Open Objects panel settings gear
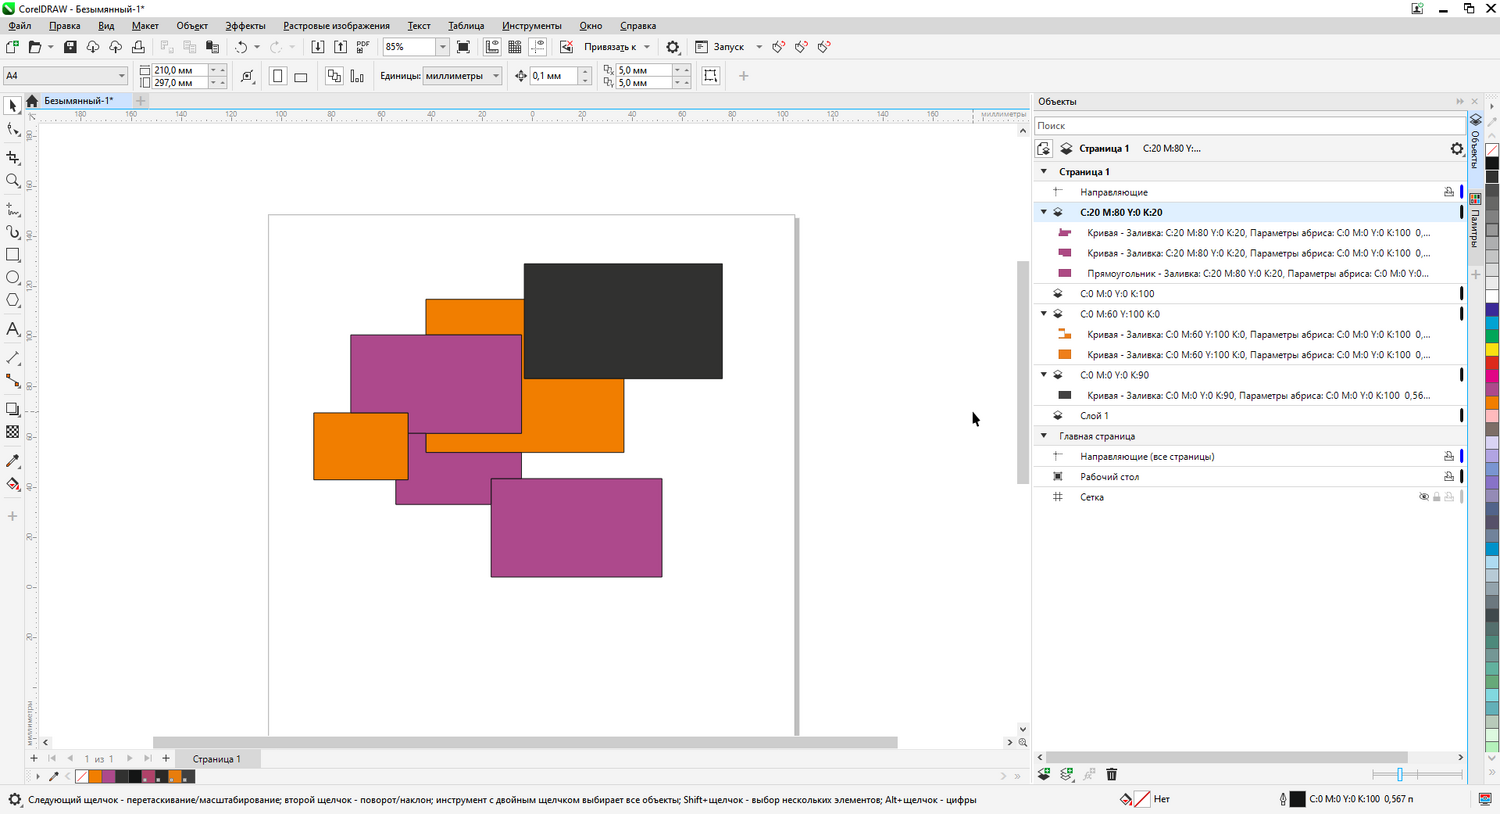The image size is (1500, 814). pos(1456,149)
